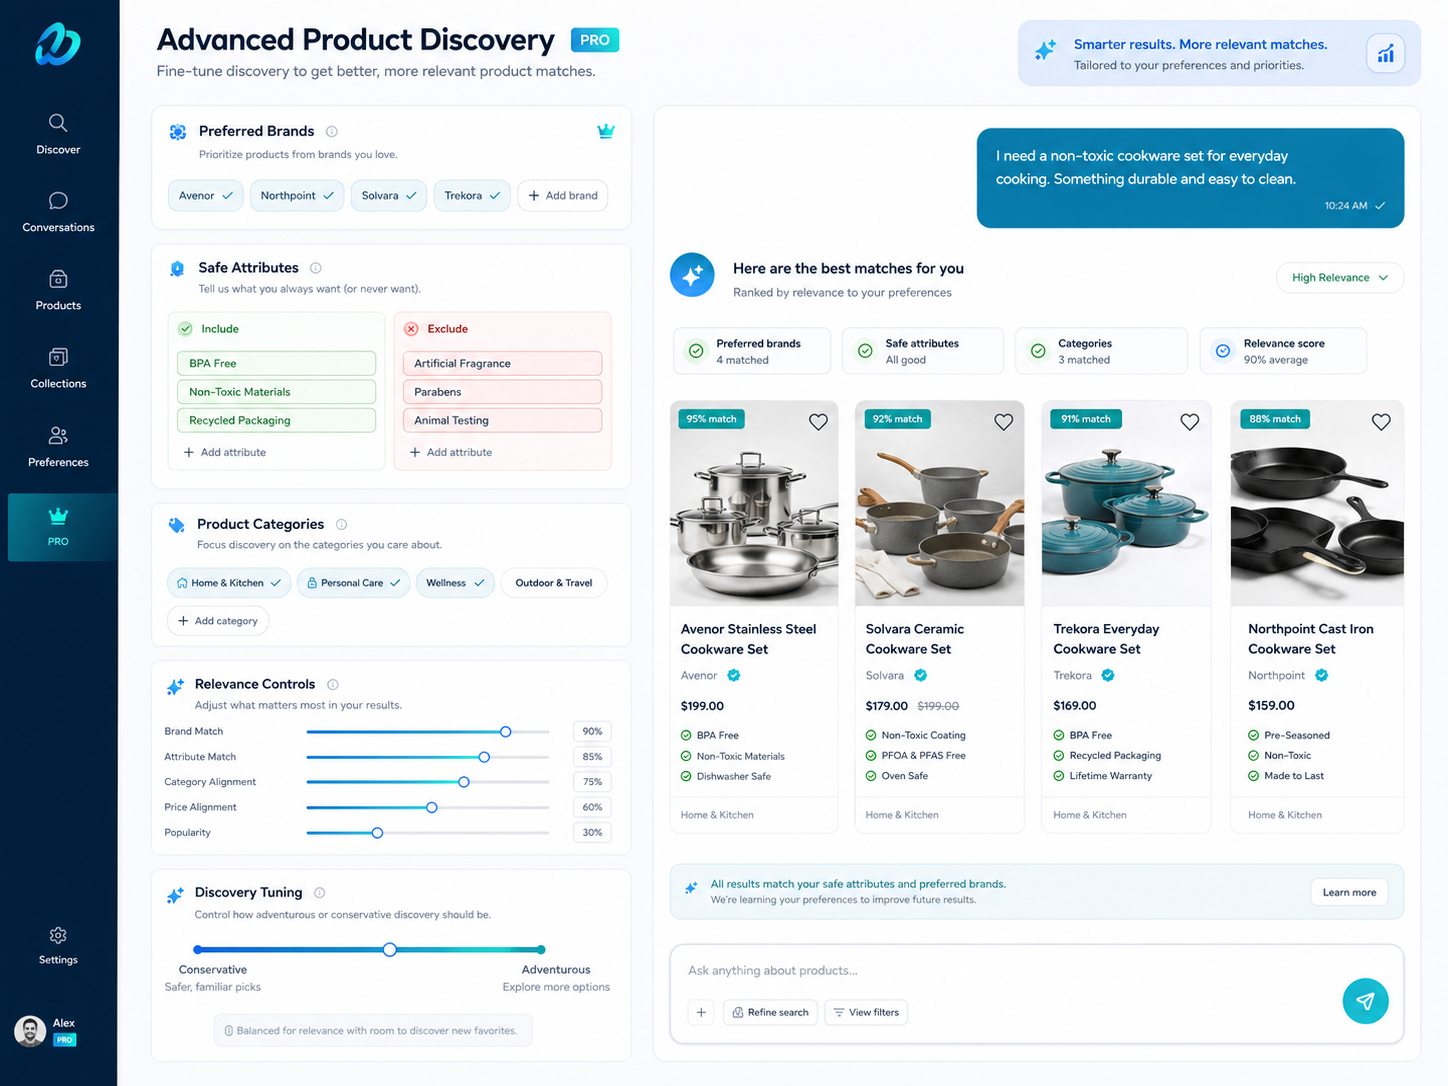Enable the Outdoor & Travel category
1448x1086 pixels.
554,583
